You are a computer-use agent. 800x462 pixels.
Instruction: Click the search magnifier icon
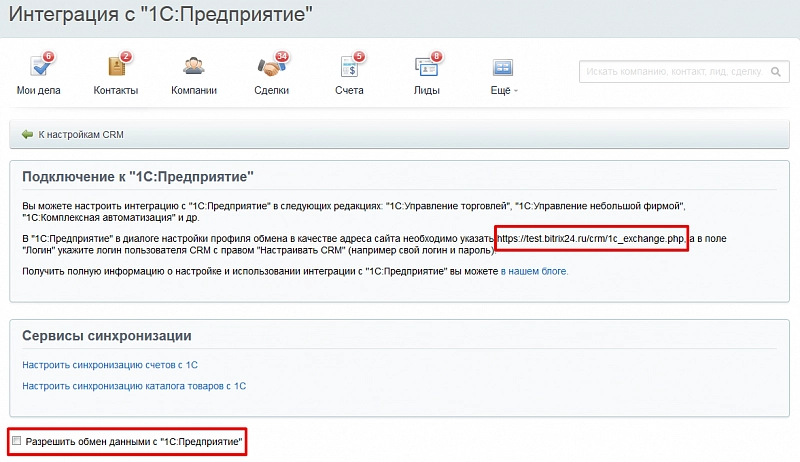pyautogui.click(x=776, y=72)
